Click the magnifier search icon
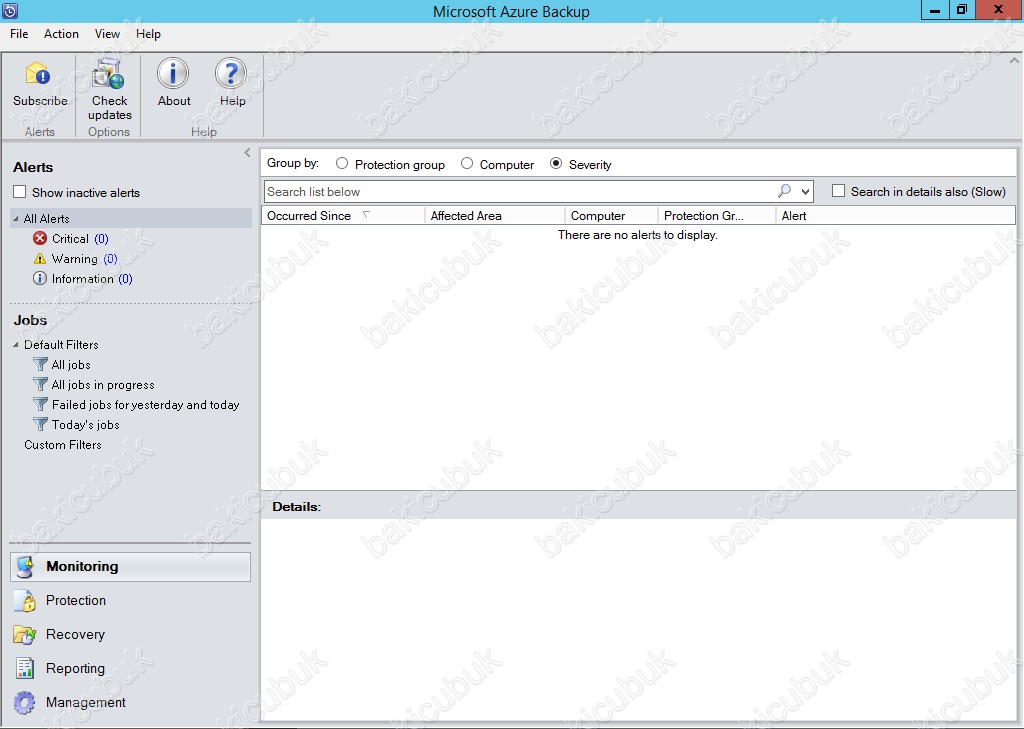This screenshot has width=1024, height=729. click(784, 191)
